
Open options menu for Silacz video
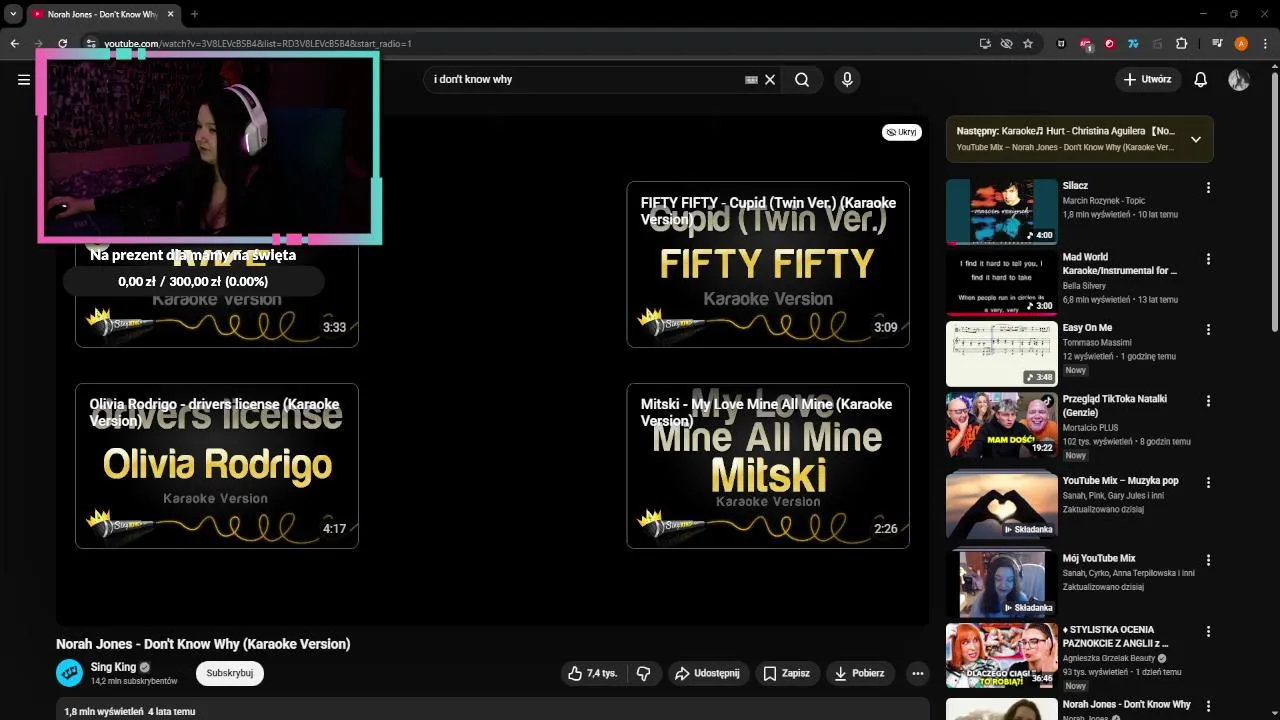pos(1208,188)
